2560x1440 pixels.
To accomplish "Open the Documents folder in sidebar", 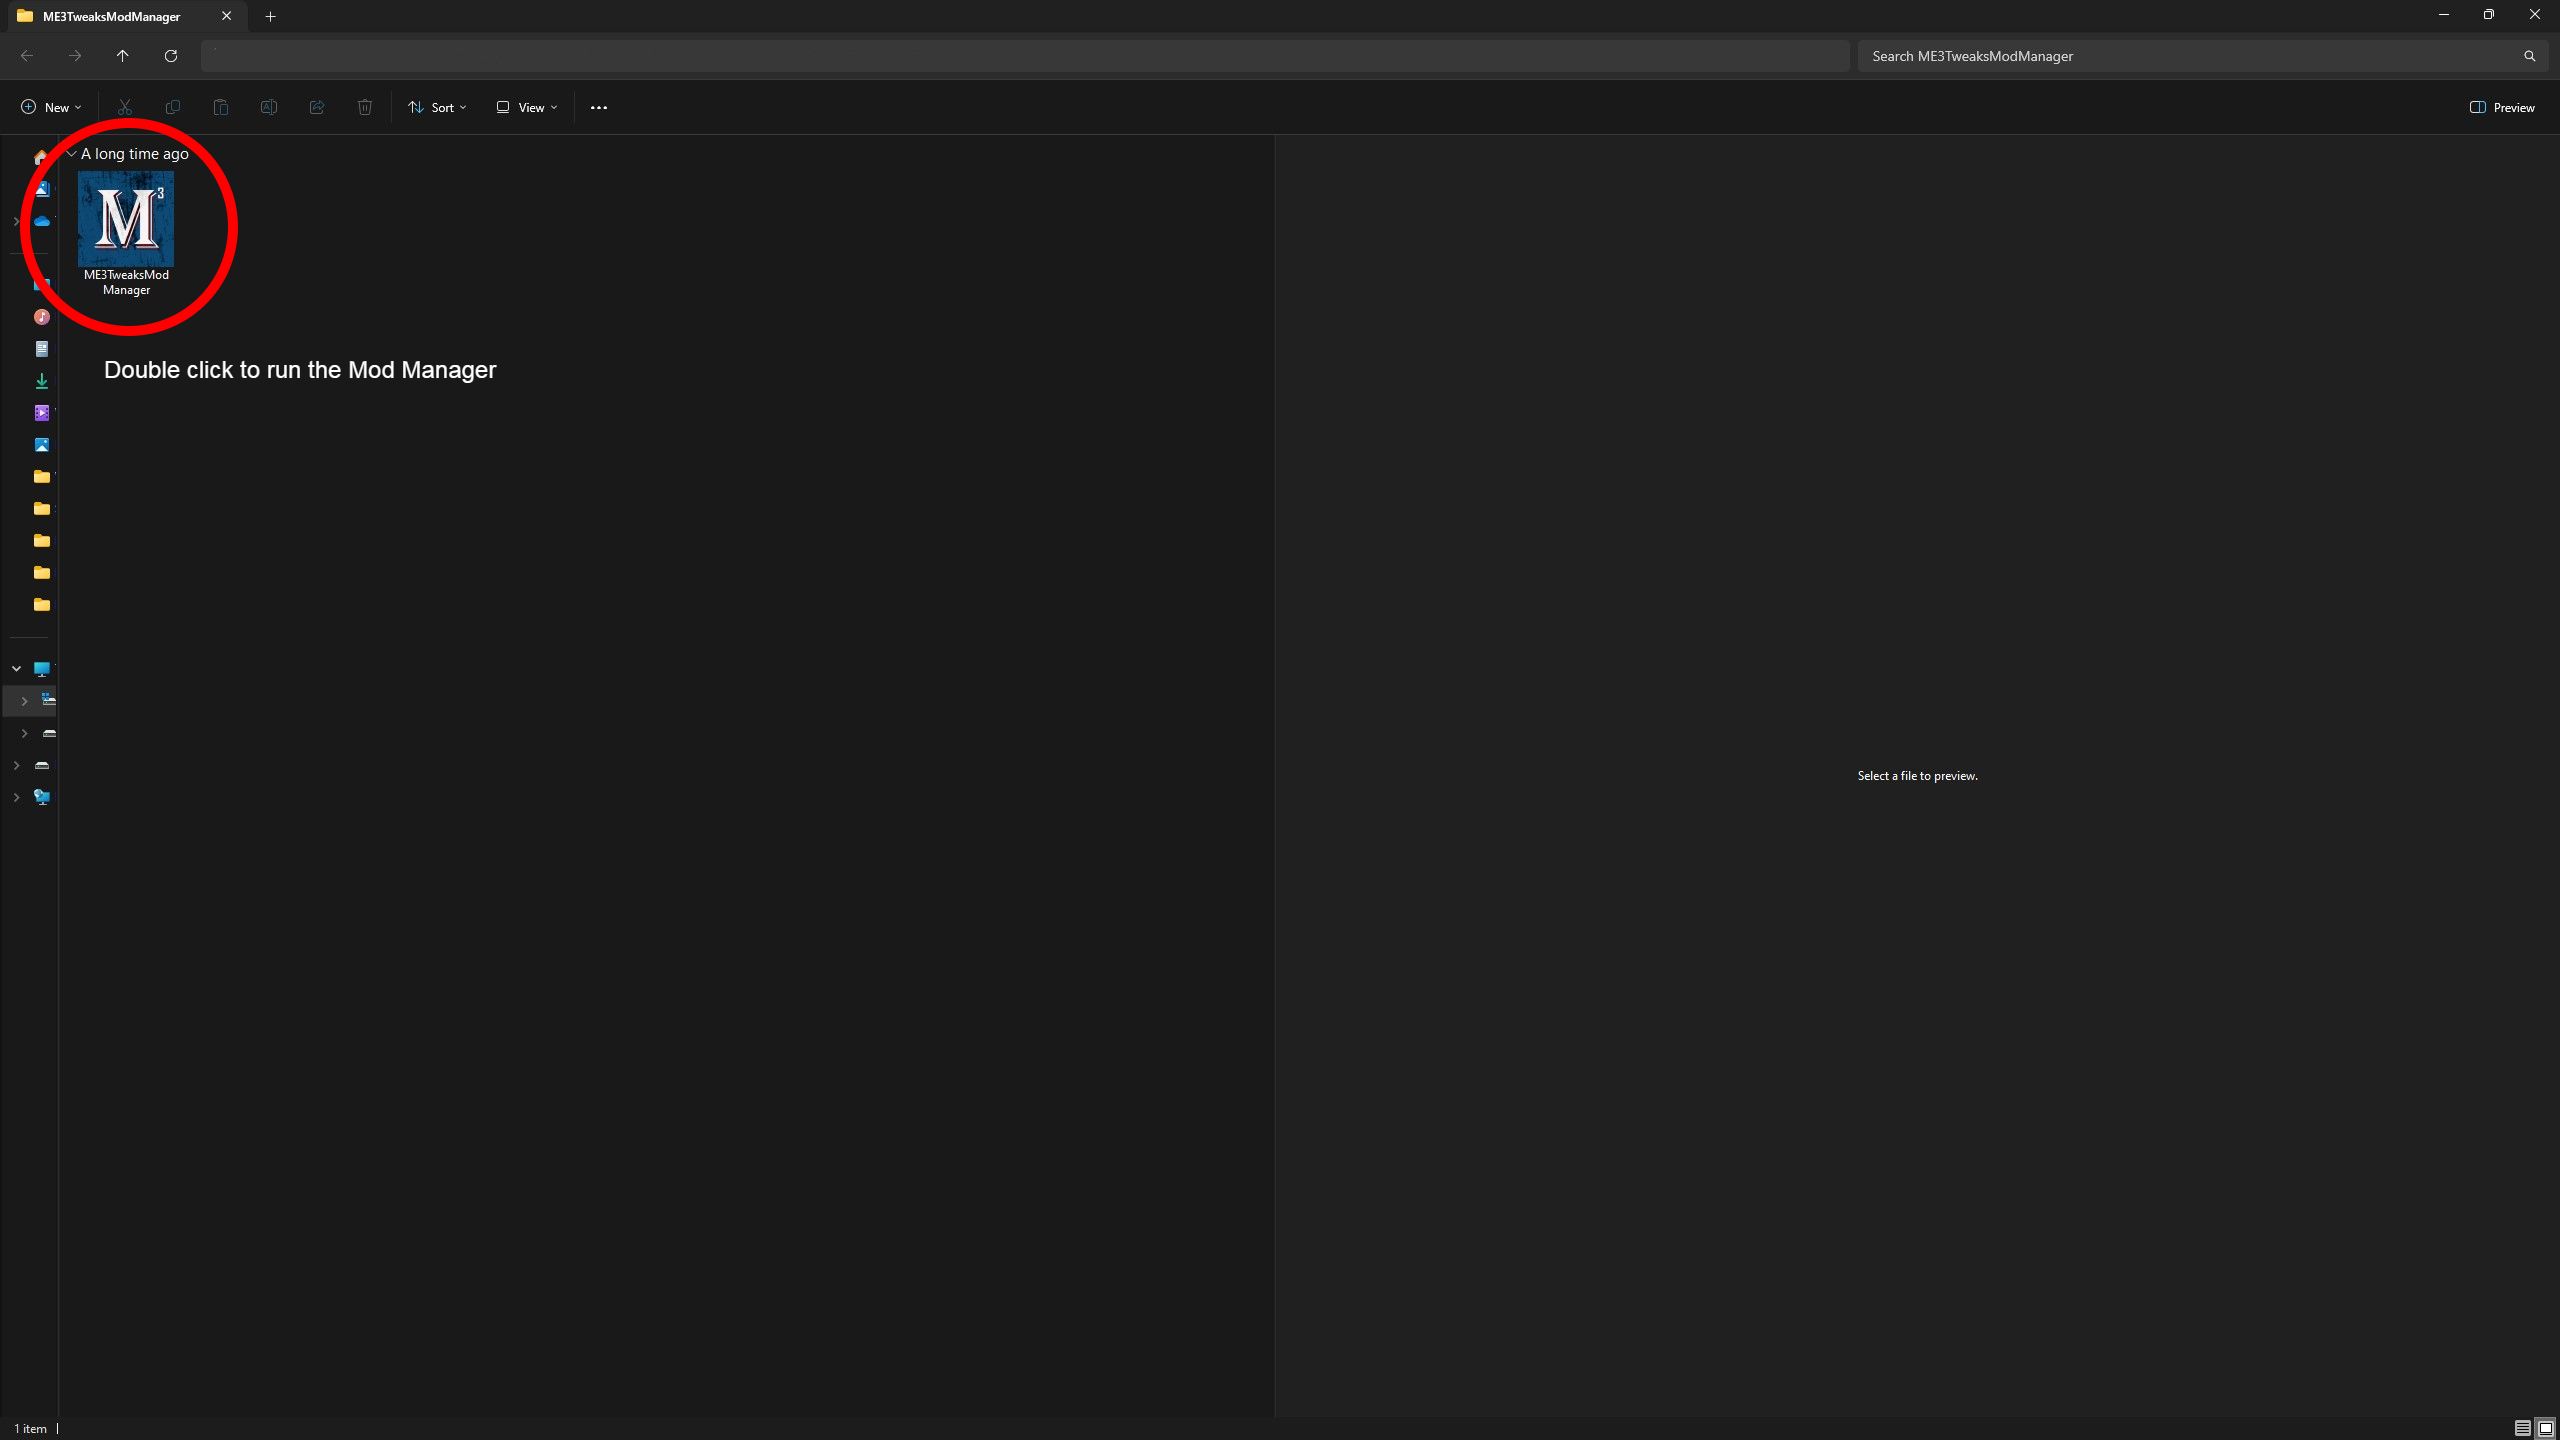I will click(x=42, y=349).
